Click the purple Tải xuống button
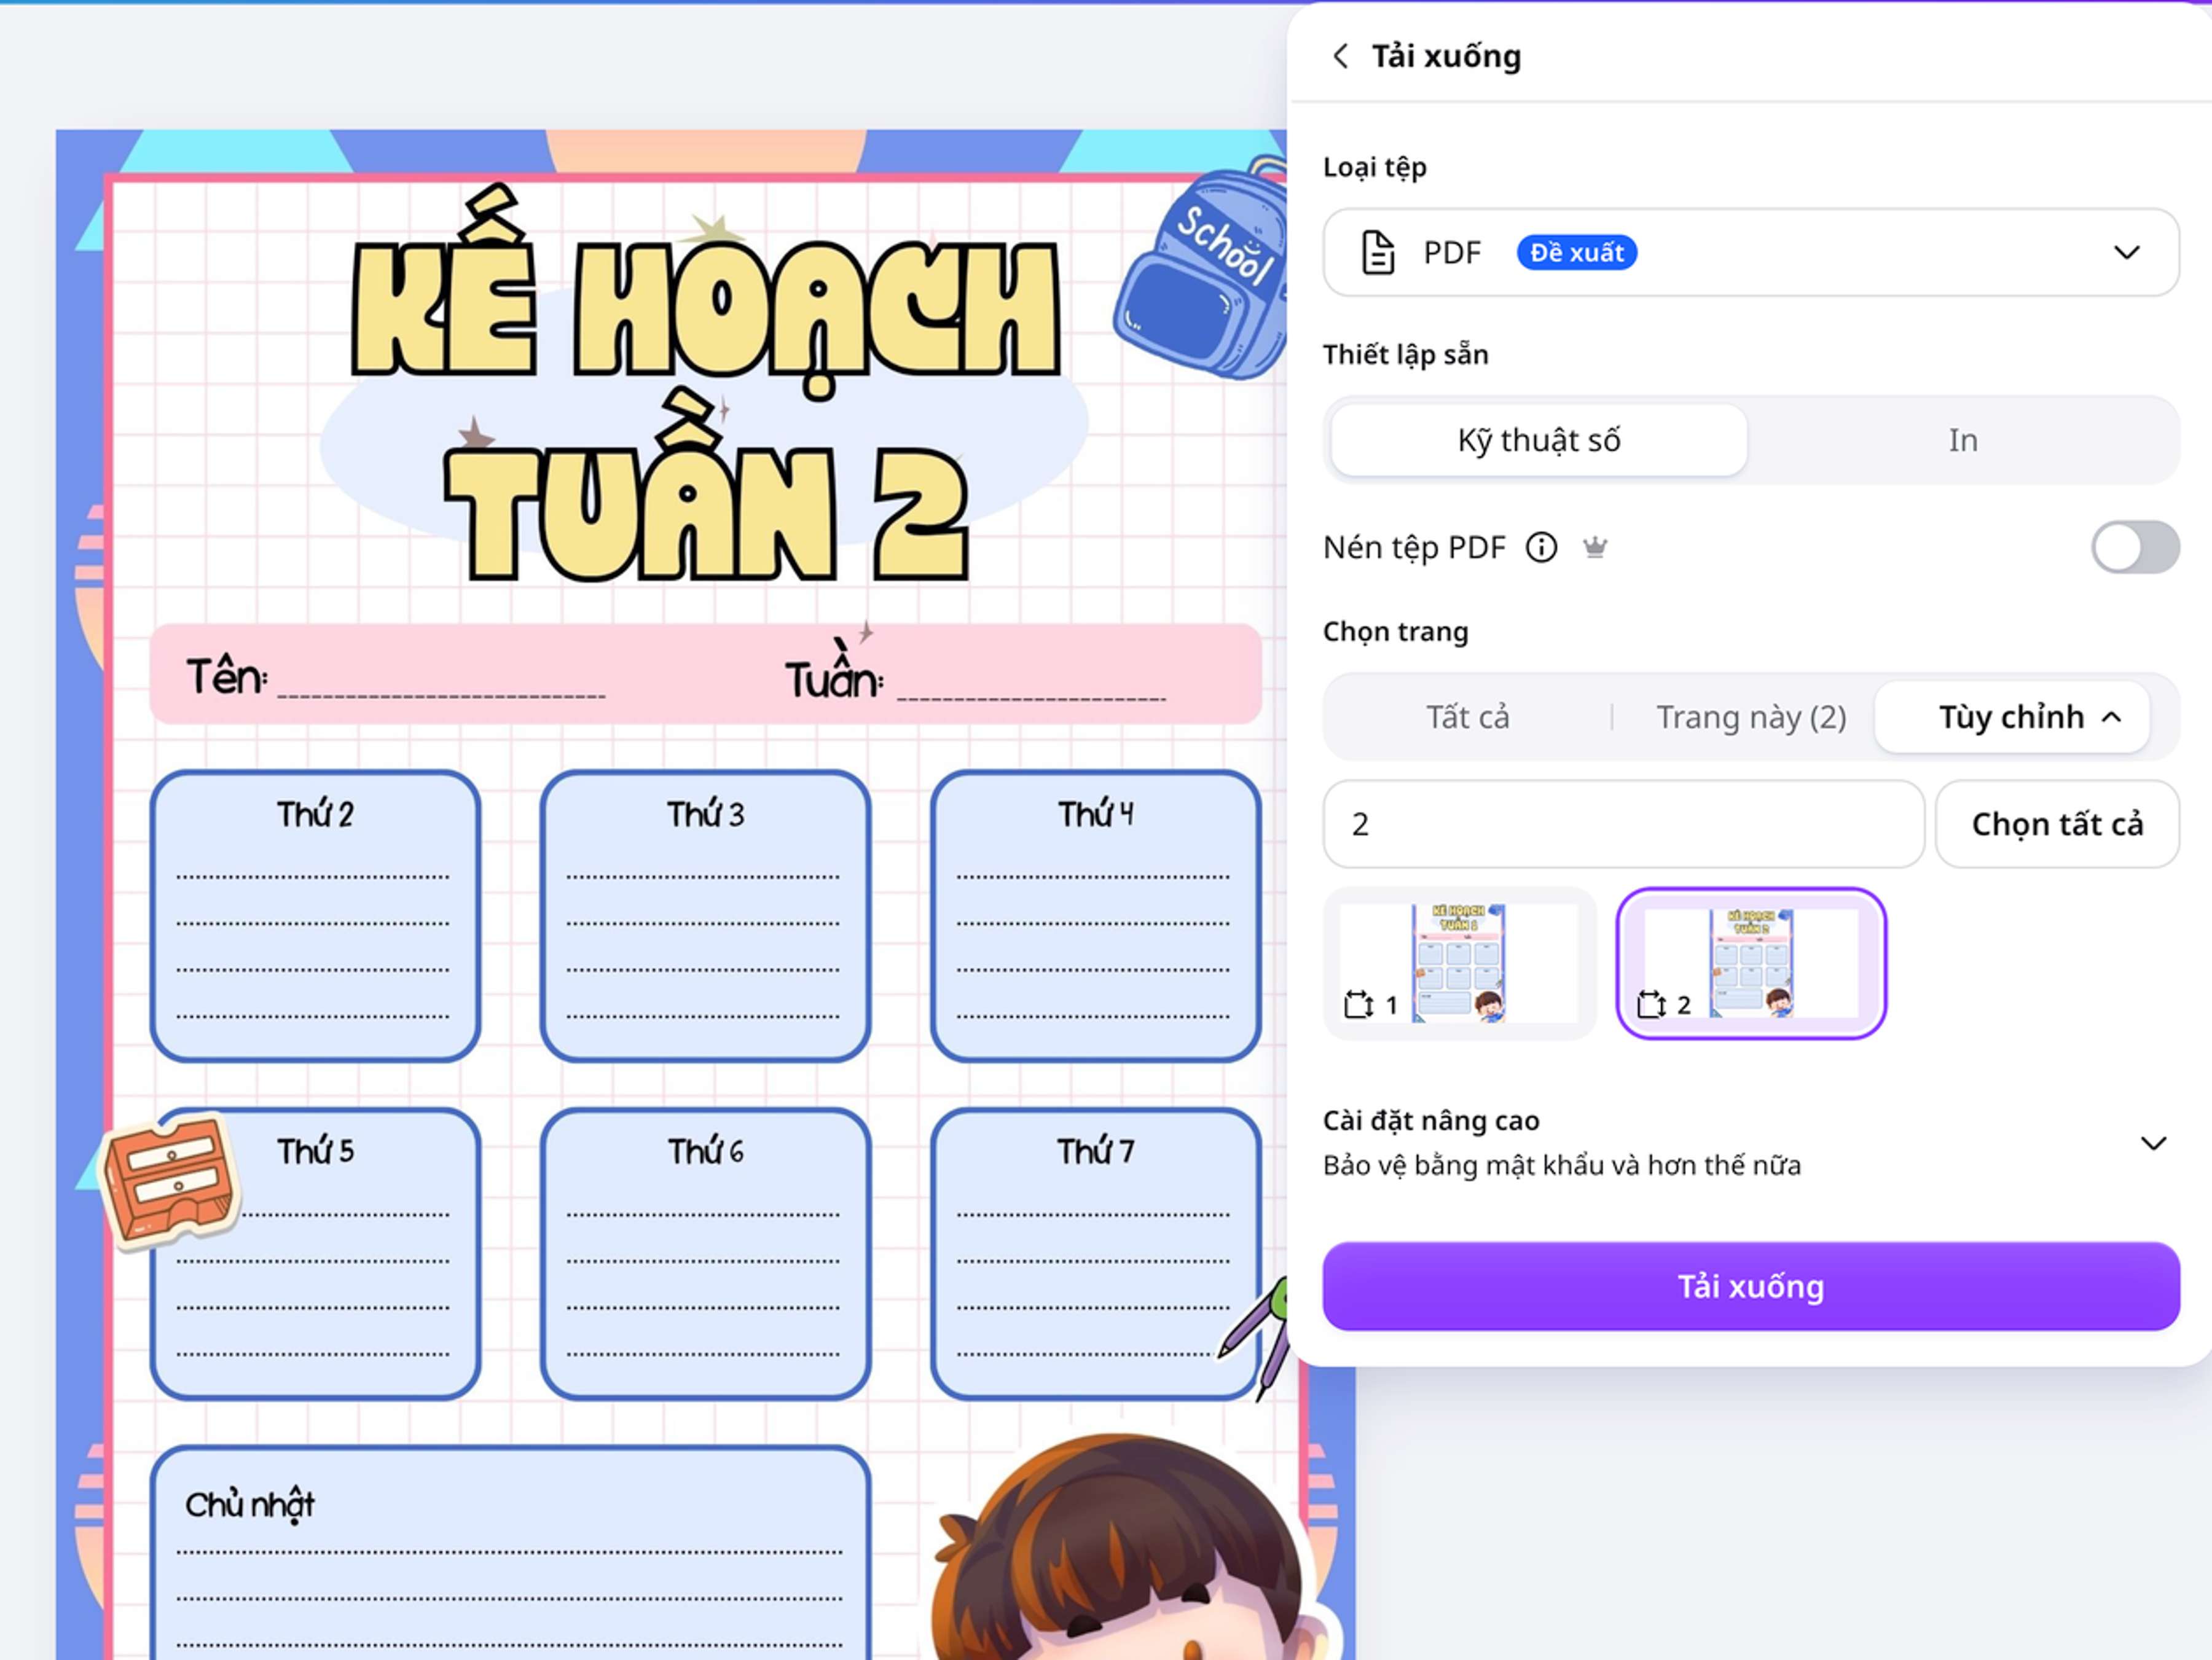 click(x=1751, y=1286)
